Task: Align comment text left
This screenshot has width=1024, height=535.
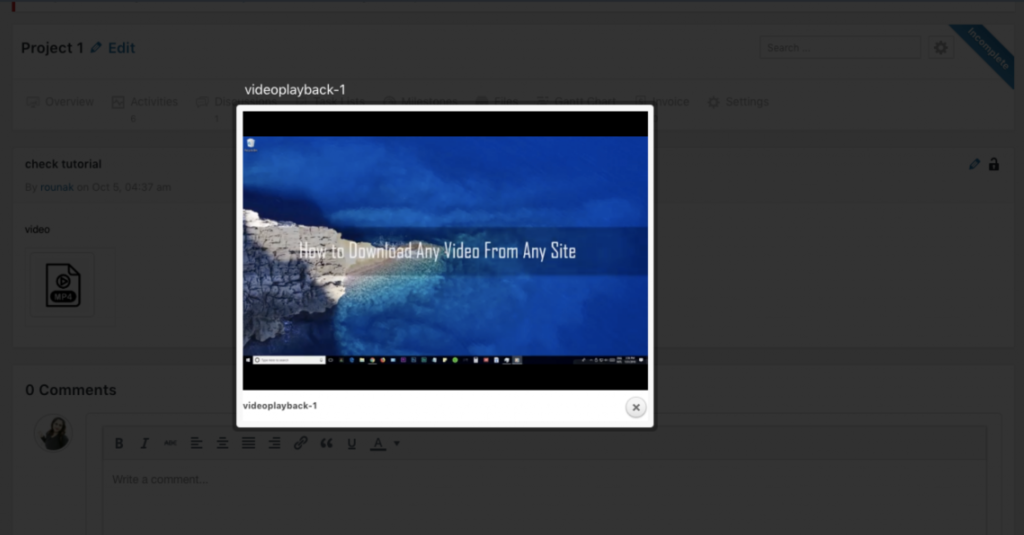Action: pos(196,444)
